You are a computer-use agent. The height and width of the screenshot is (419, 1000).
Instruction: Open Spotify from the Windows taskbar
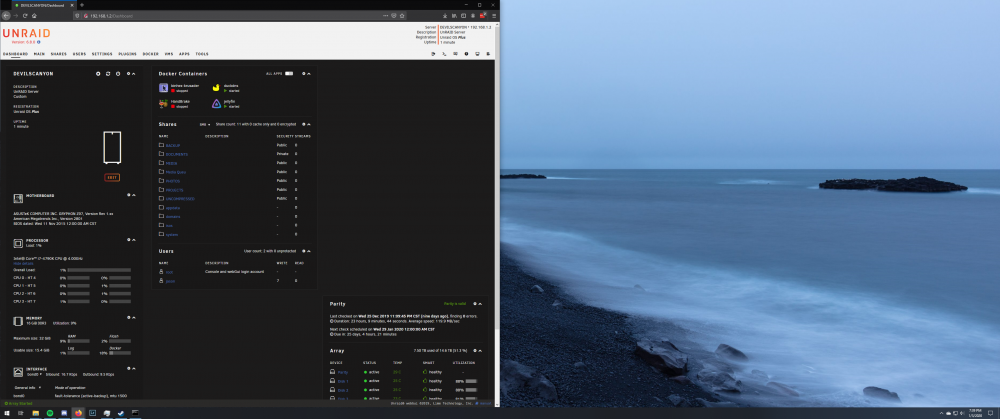tap(50, 413)
